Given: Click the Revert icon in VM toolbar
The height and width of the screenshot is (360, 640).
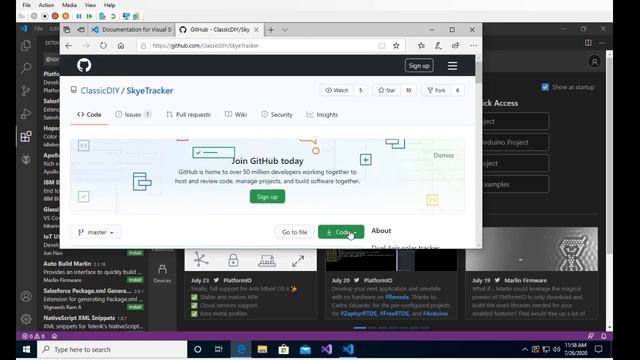Looking at the screenshot, I should point(113,16).
